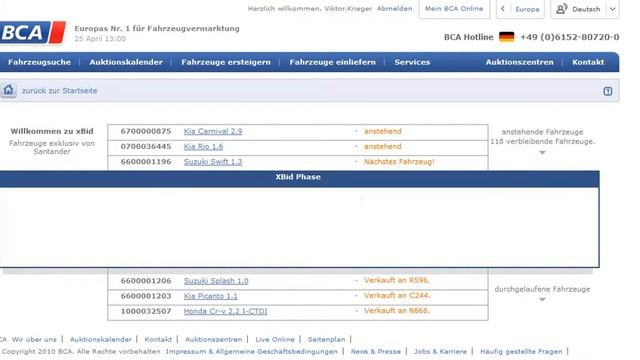Click the back chevron beside Europa
This screenshot has width=640, height=360.
coord(503,9)
